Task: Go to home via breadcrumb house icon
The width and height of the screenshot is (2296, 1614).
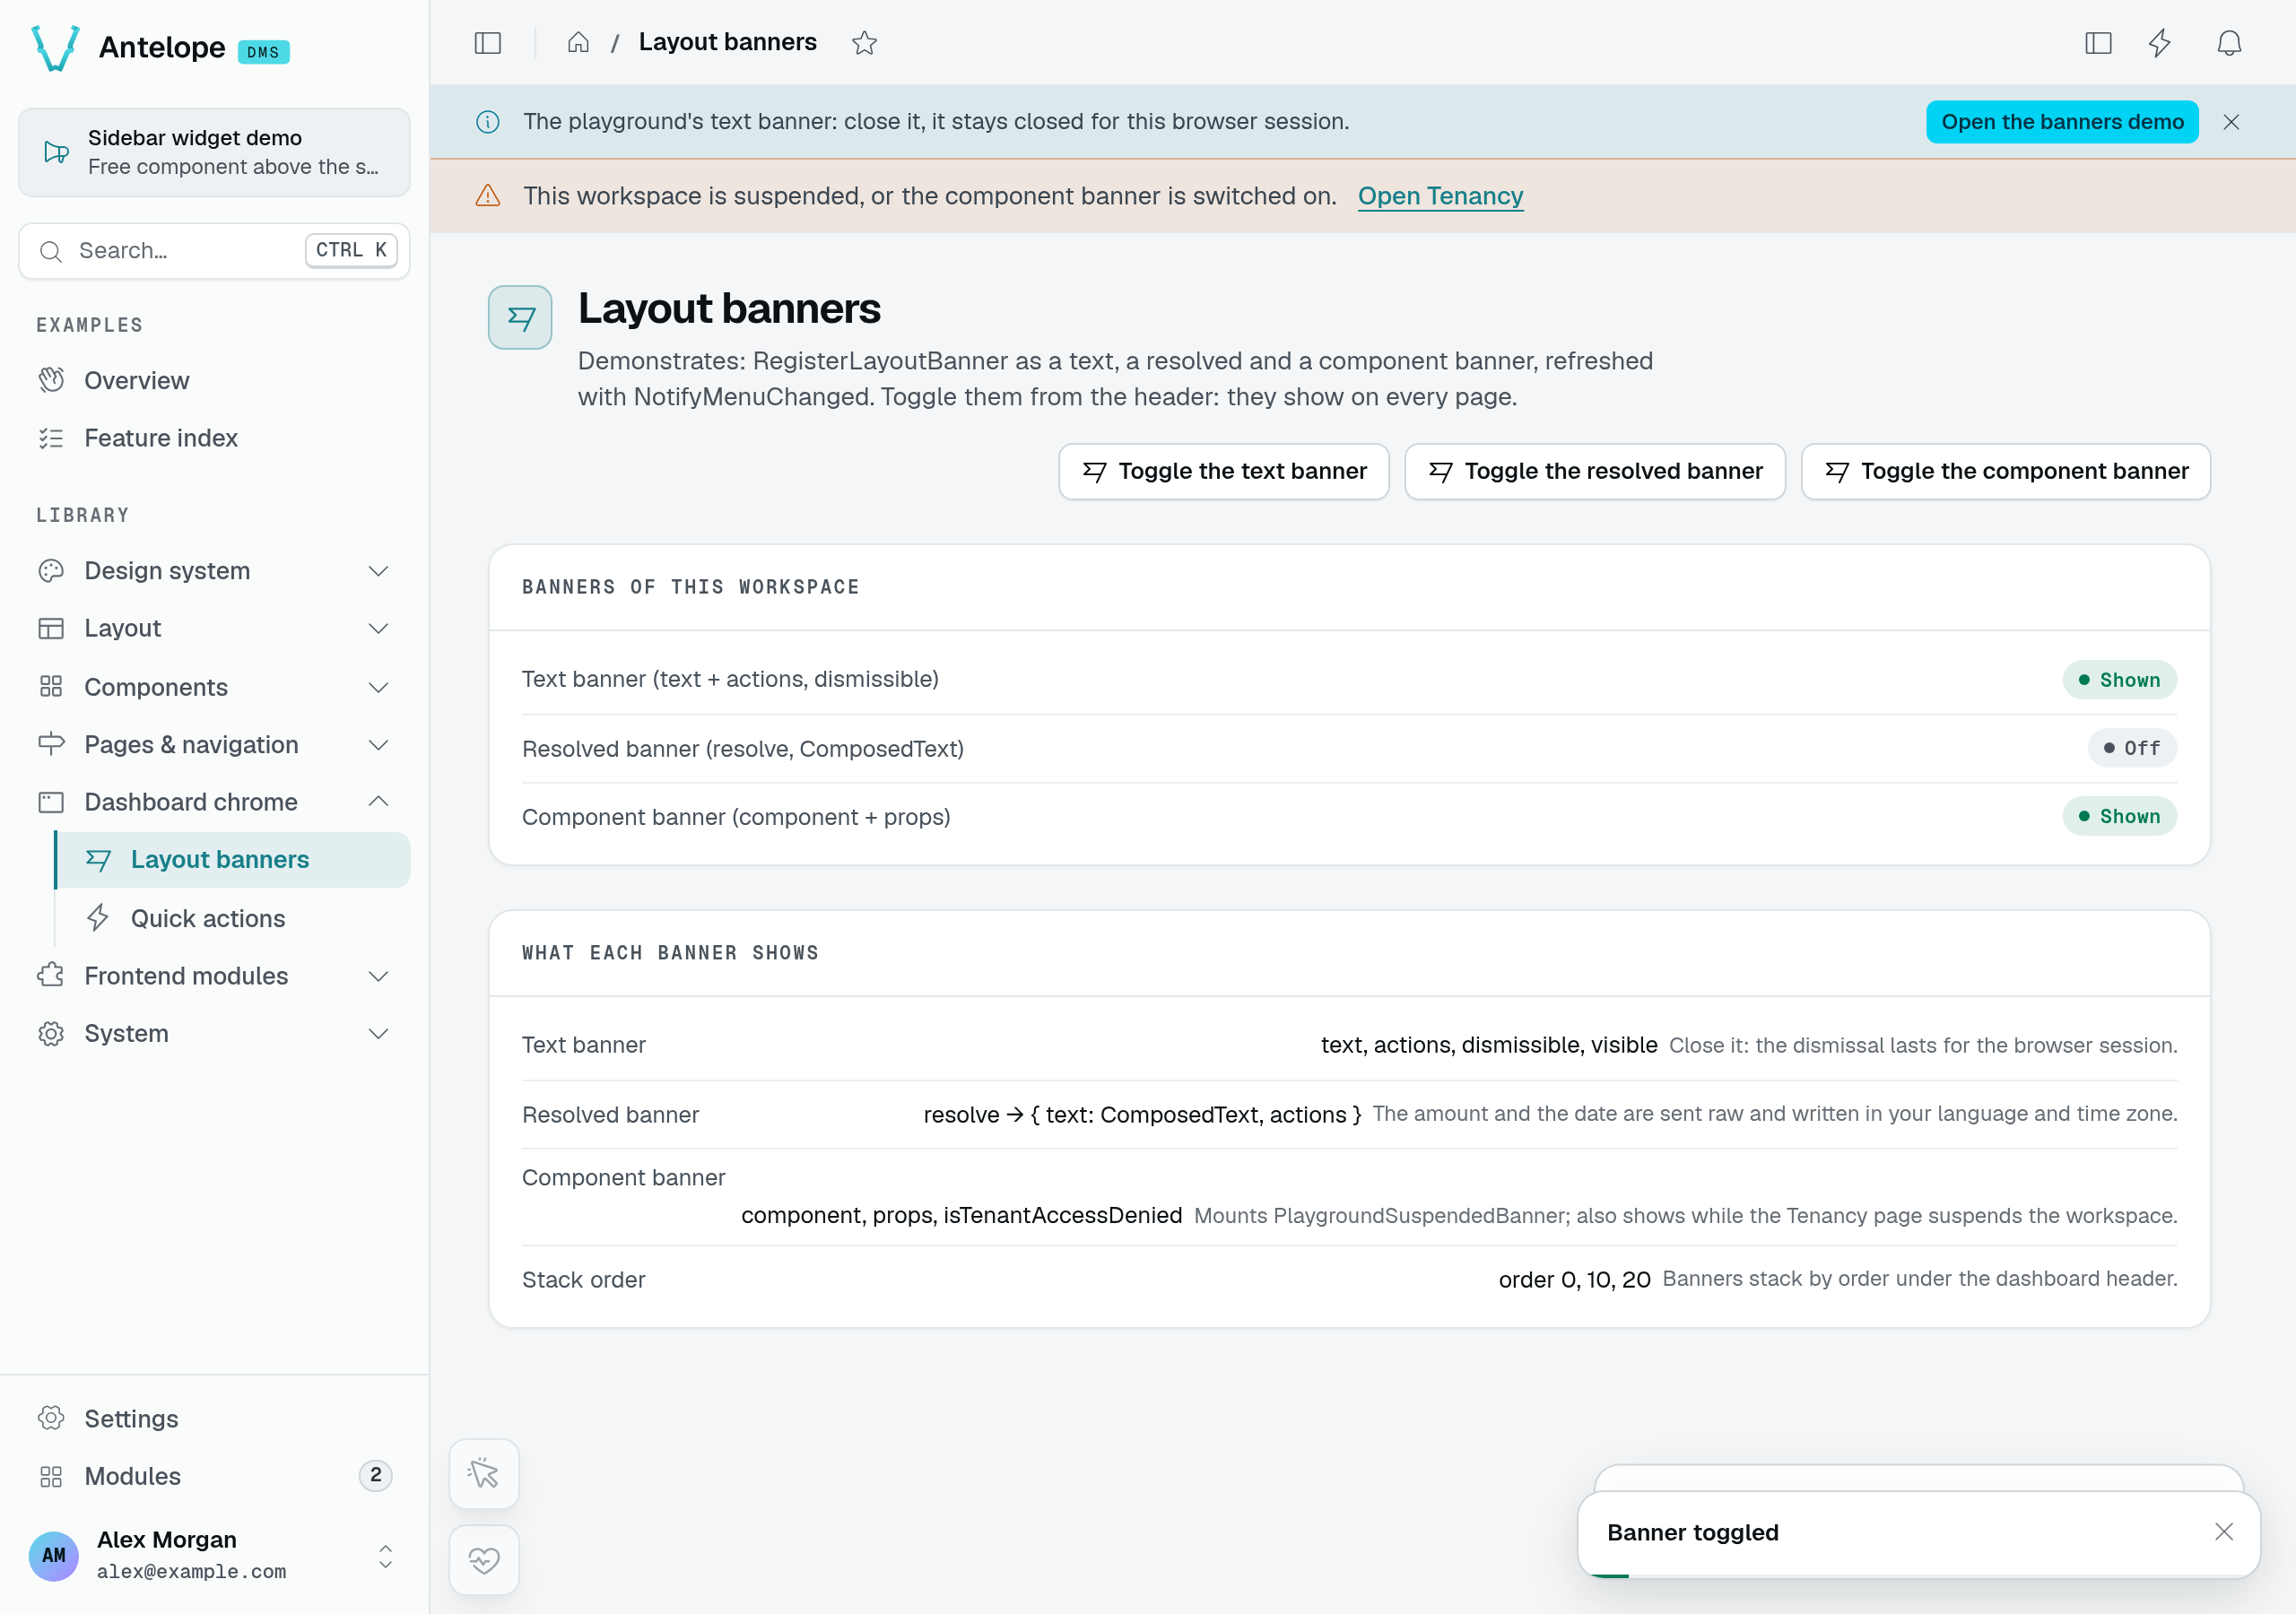Action: [578, 43]
